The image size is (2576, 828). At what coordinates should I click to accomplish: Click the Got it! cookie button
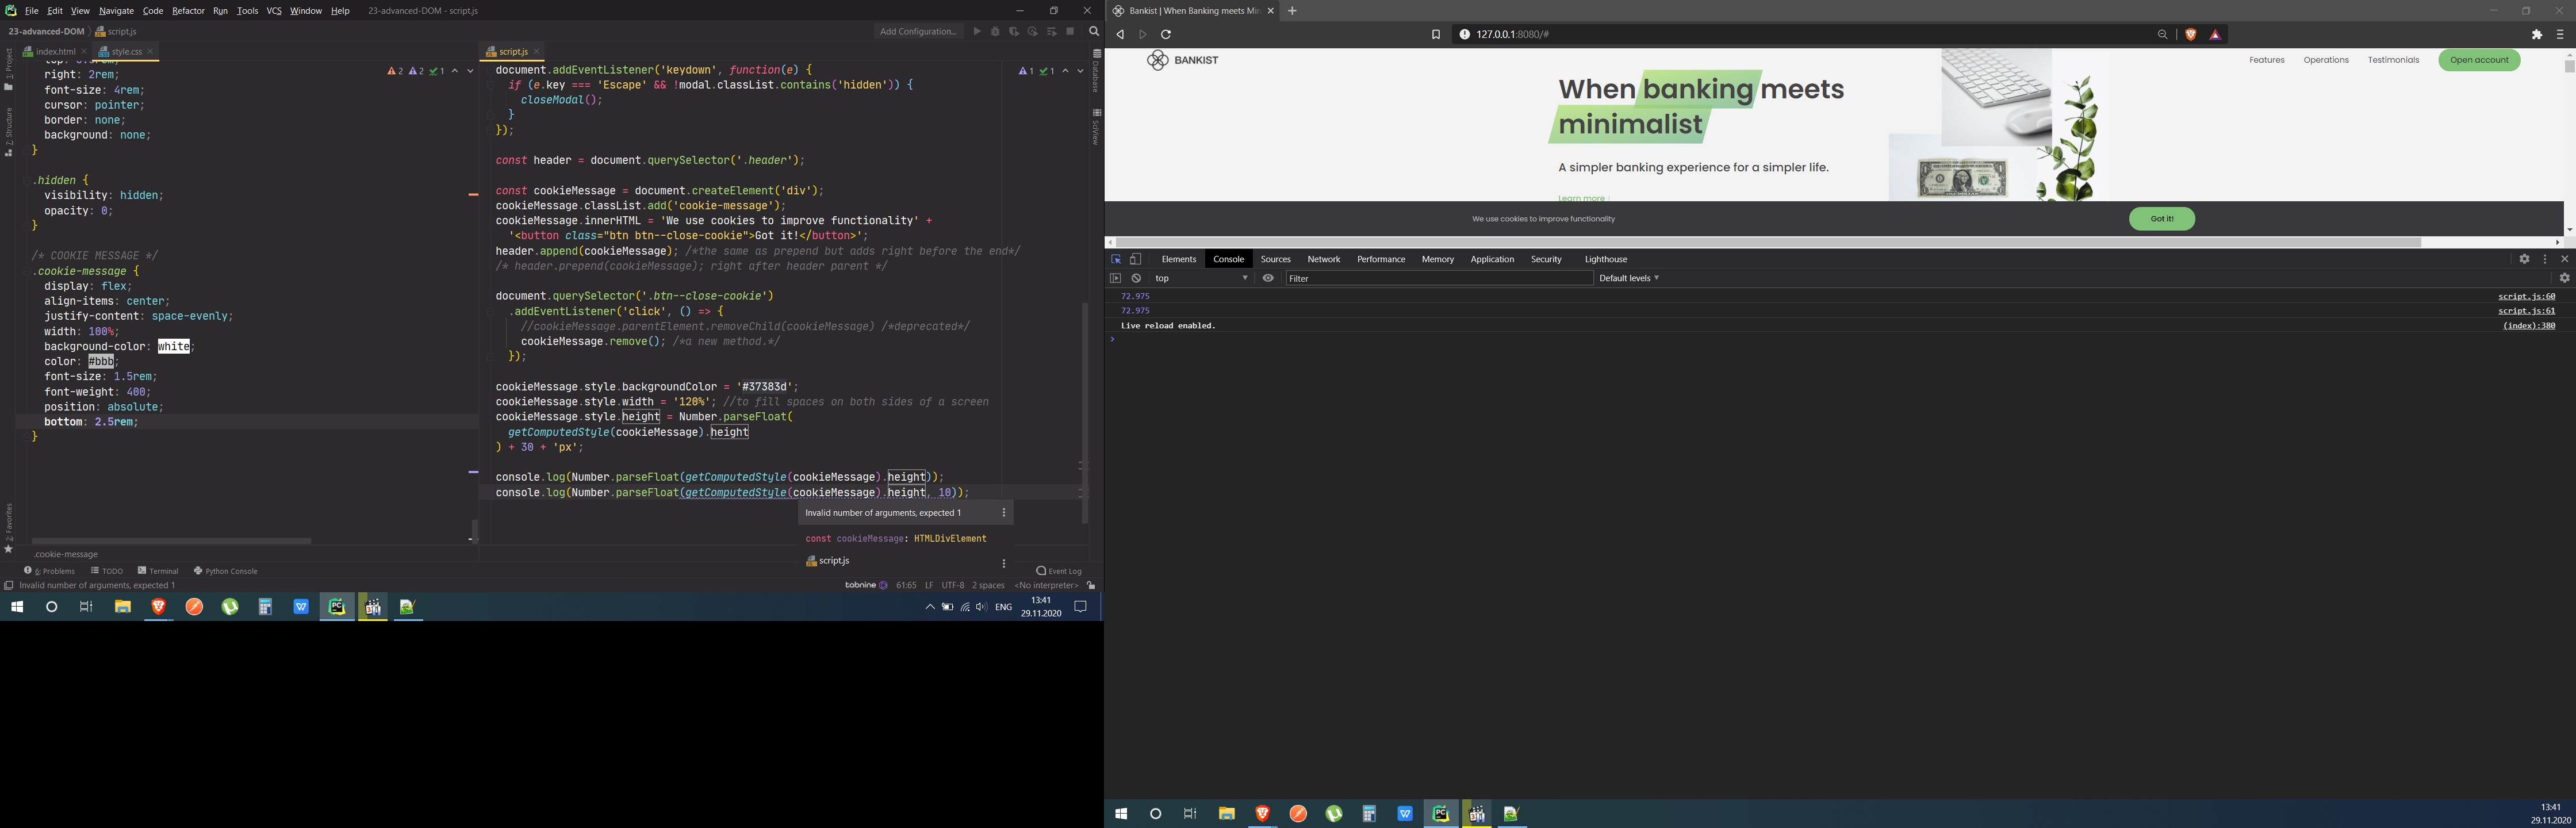[2161, 219]
